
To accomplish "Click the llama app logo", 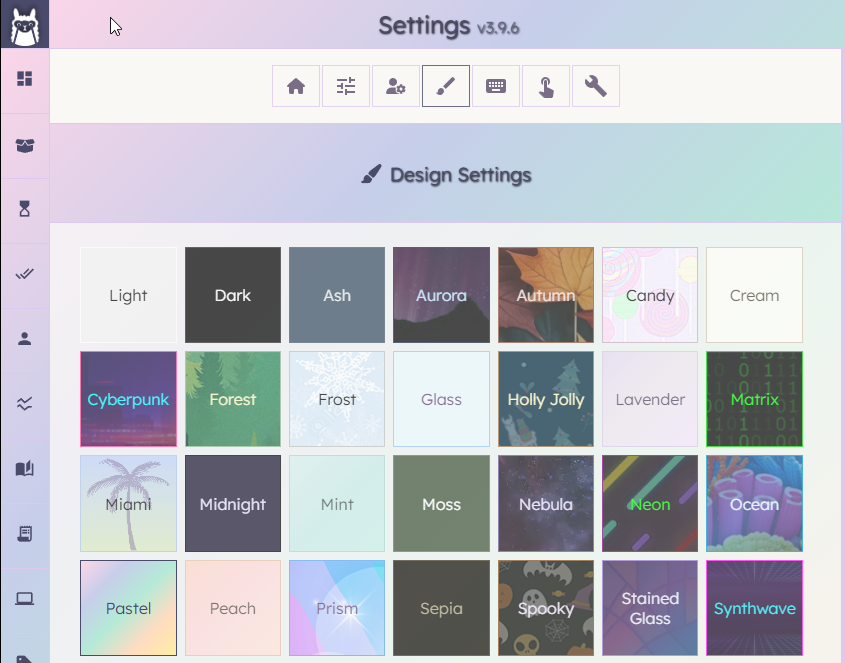I will click(x=24, y=24).
